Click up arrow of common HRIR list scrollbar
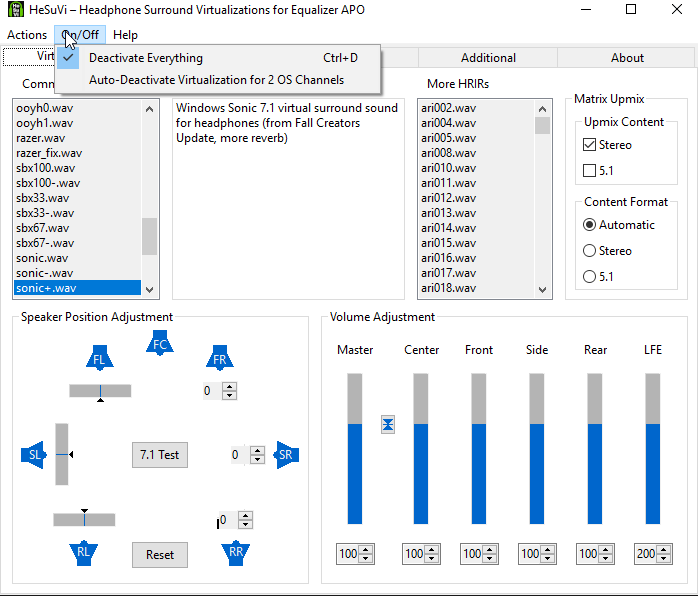 tap(150, 109)
